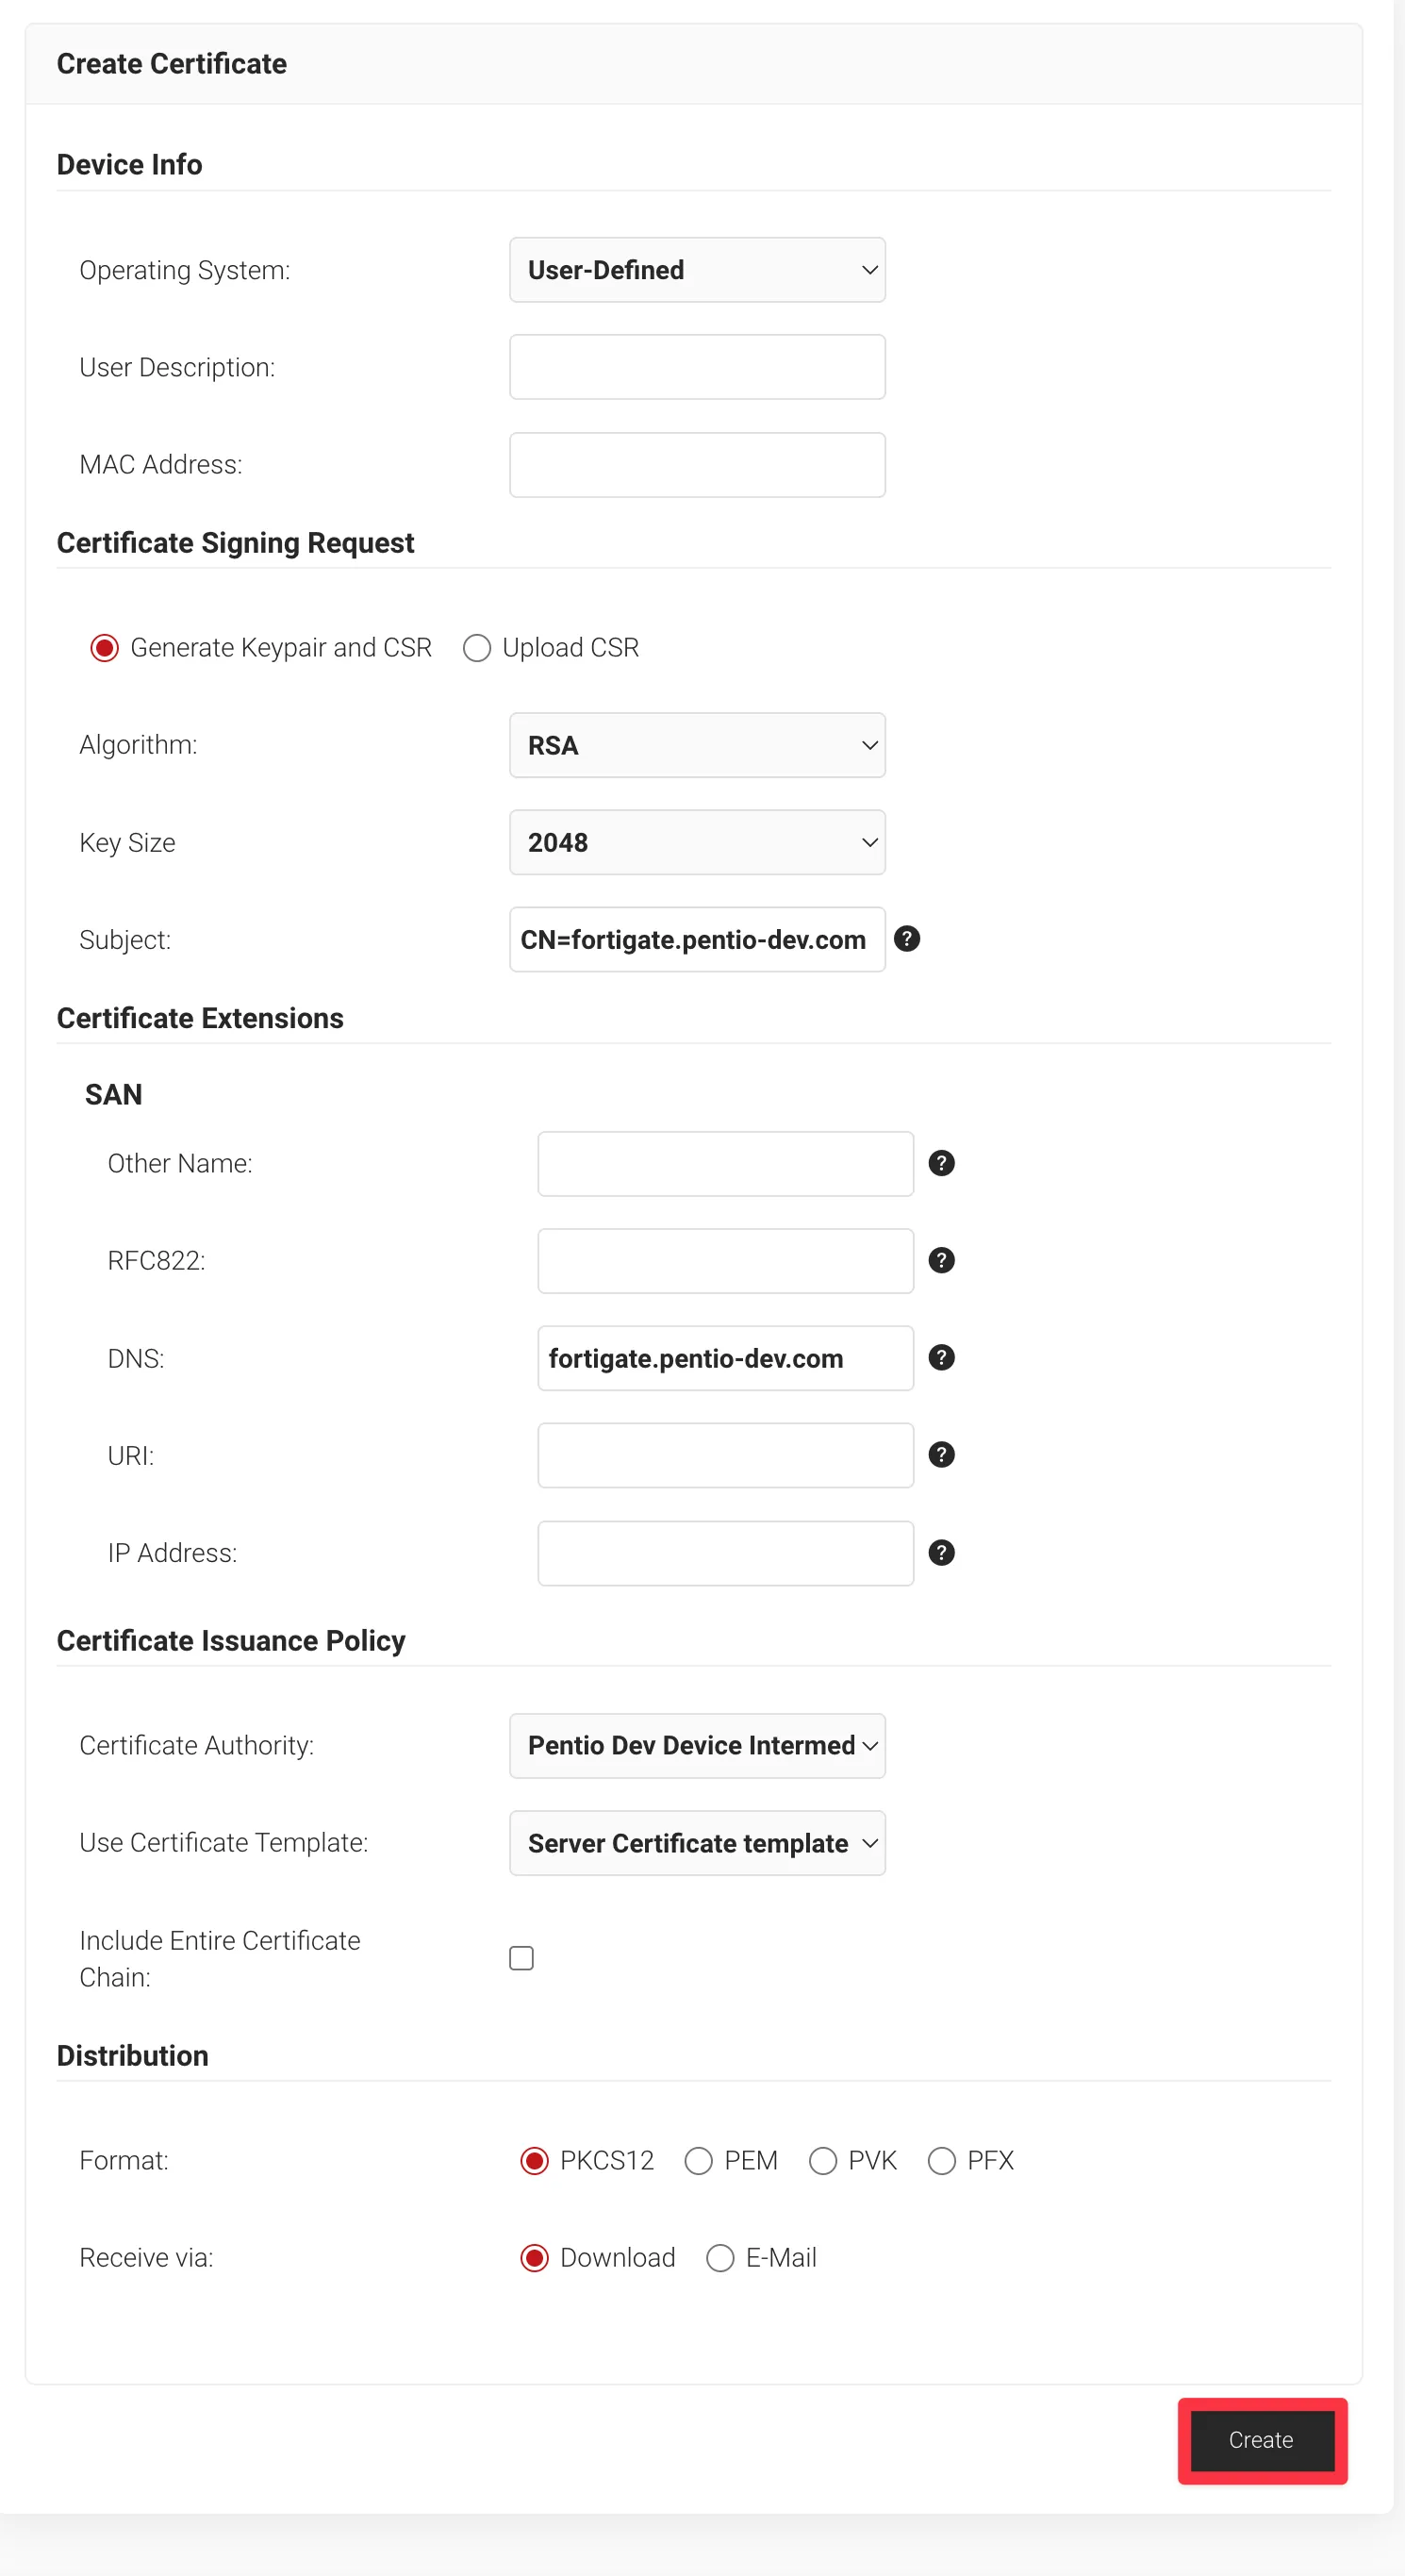Click the Create Certificate heading

[172, 64]
